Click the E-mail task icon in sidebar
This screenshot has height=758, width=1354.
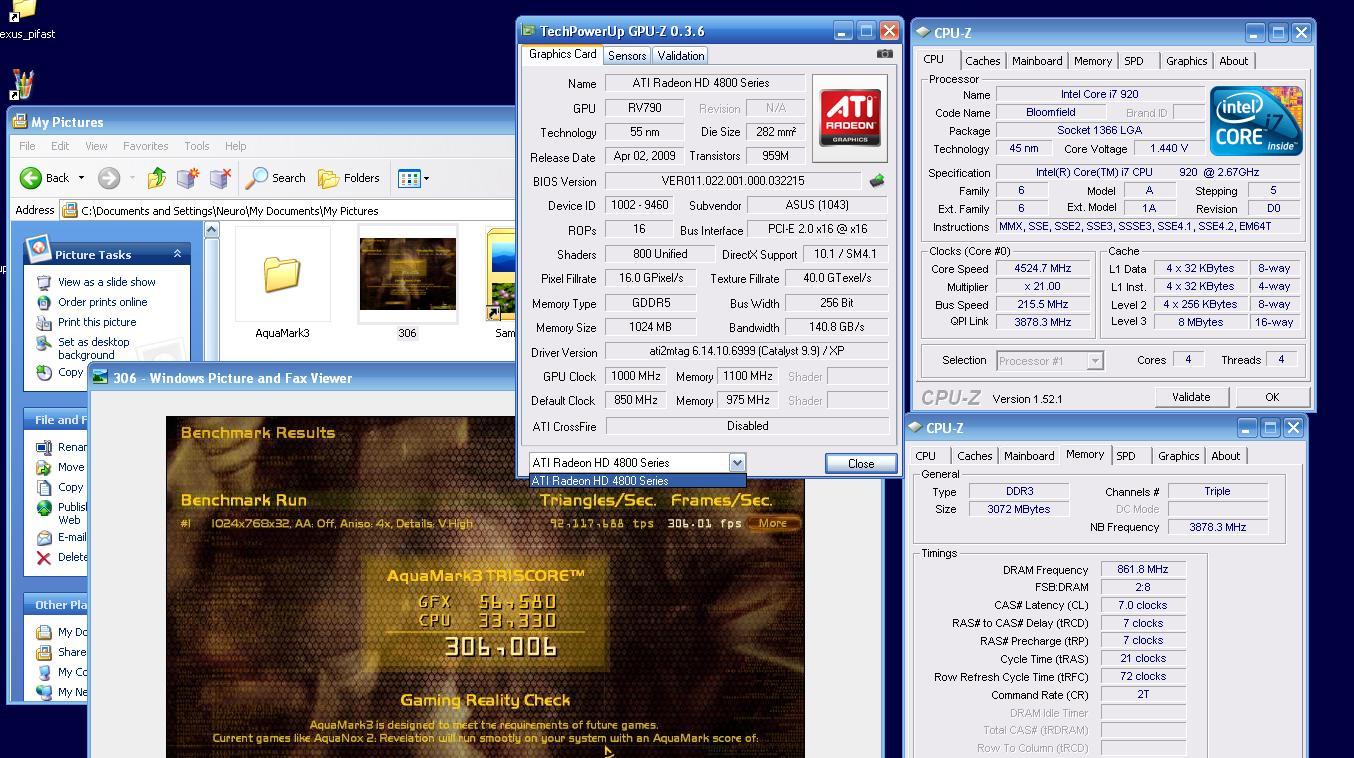click(x=43, y=537)
